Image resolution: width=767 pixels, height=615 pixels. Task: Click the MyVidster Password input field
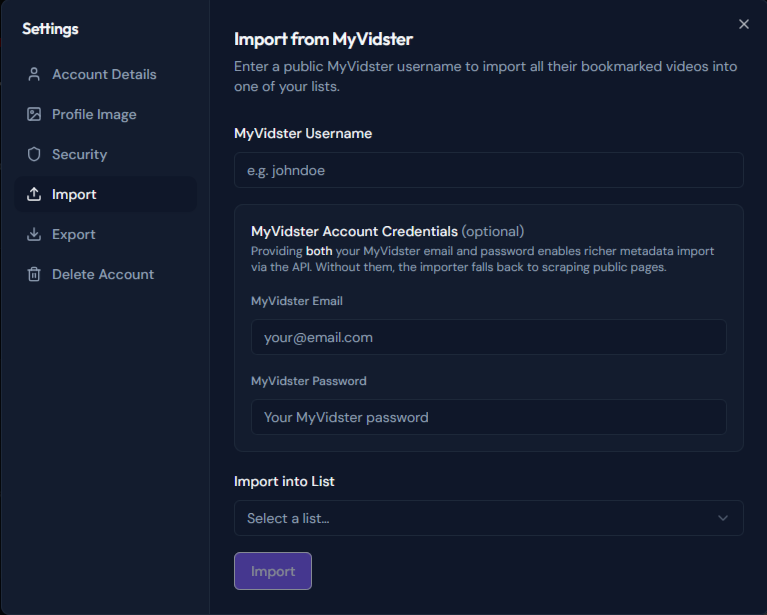coord(489,417)
